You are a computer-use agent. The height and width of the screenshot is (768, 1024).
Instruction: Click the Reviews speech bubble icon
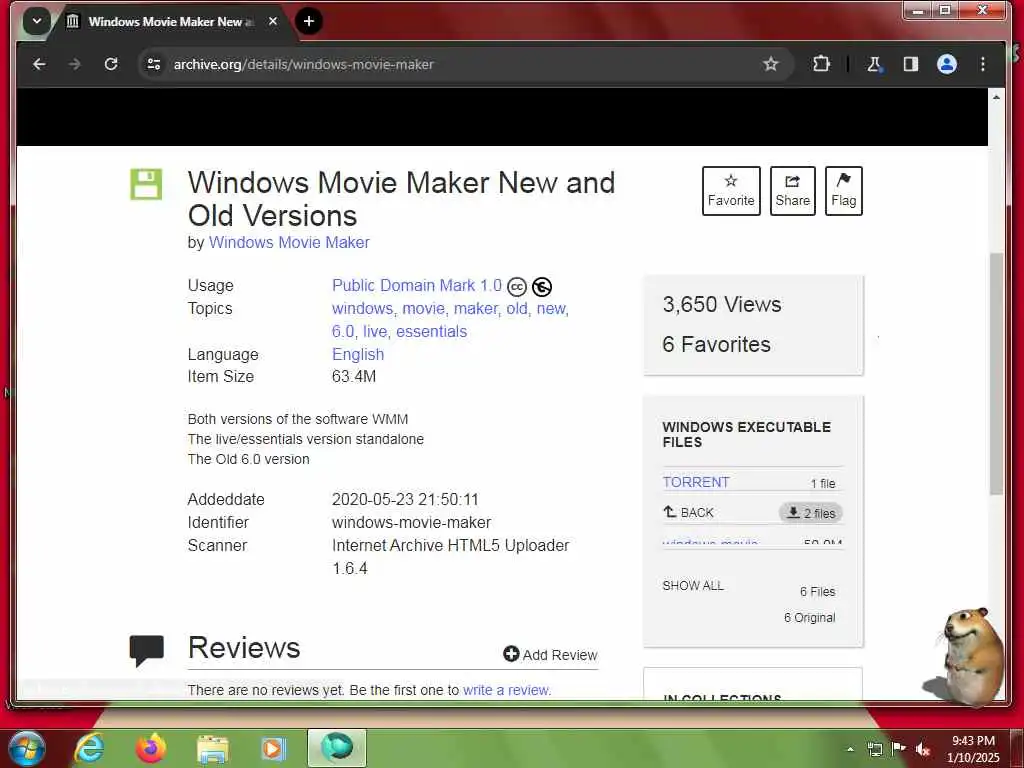tap(146, 650)
